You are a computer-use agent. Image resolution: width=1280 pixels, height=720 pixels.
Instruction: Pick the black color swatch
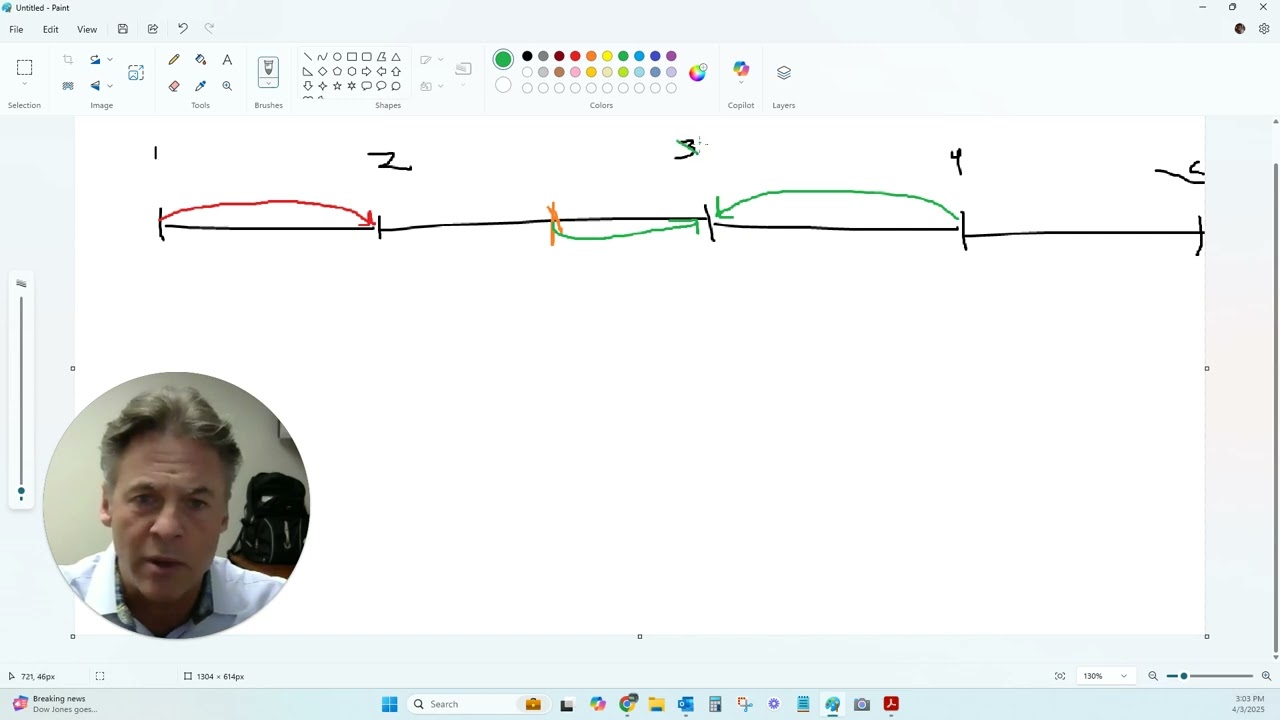[x=527, y=56]
